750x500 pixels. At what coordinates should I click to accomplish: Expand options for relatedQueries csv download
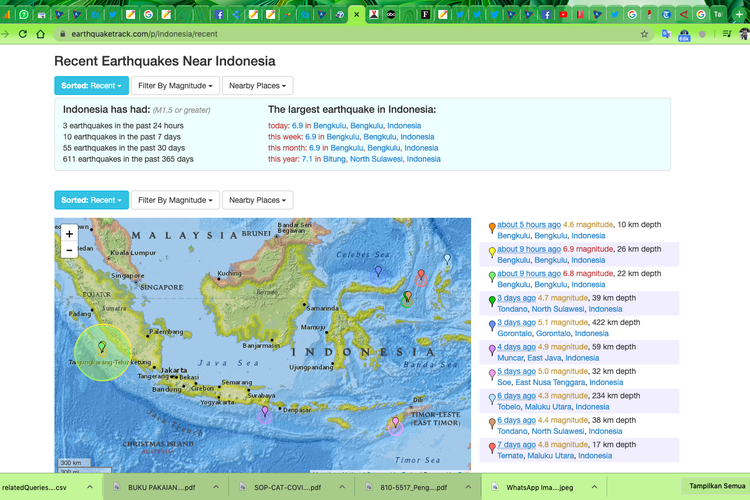tap(90, 487)
